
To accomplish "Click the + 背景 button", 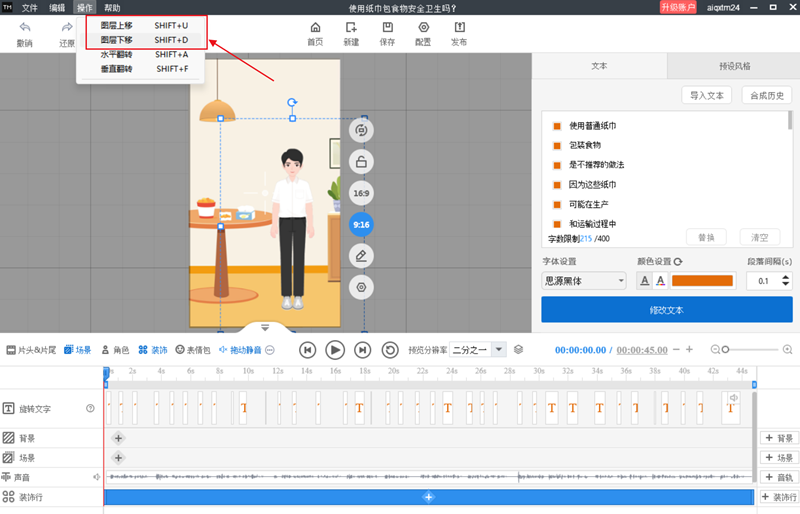I will pyautogui.click(x=779, y=438).
